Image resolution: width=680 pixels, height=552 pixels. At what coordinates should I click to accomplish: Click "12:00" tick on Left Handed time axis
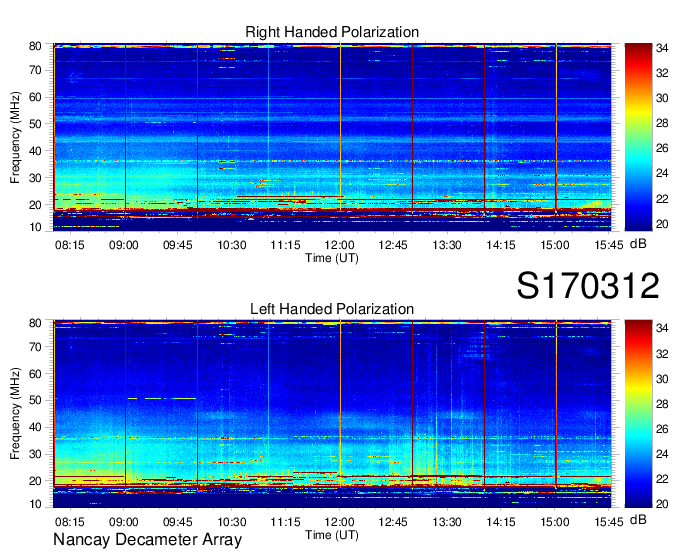[x=339, y=522]
